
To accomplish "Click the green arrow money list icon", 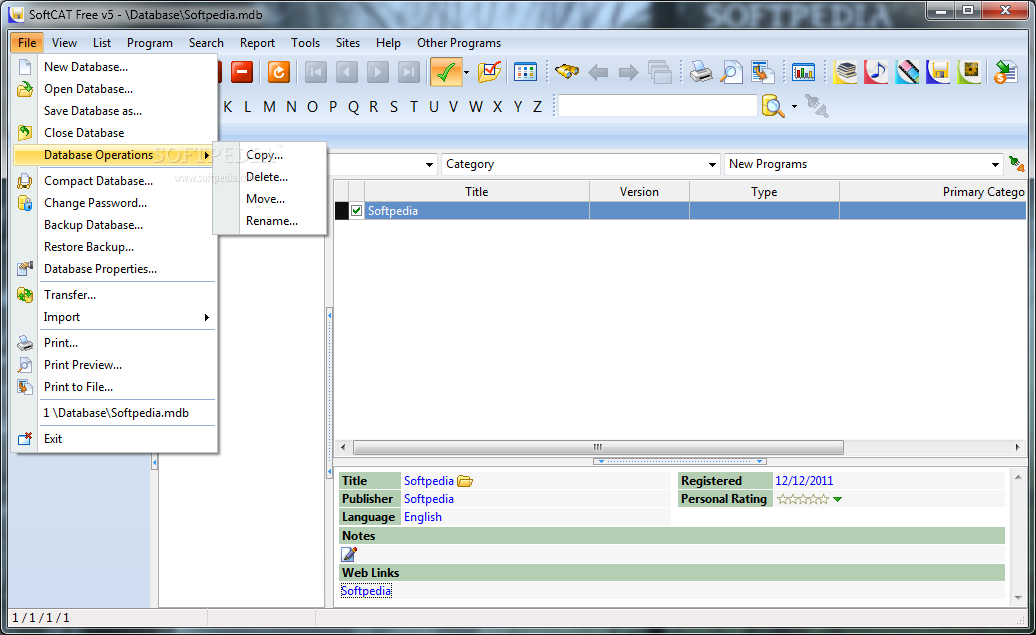I will 1006,72.
